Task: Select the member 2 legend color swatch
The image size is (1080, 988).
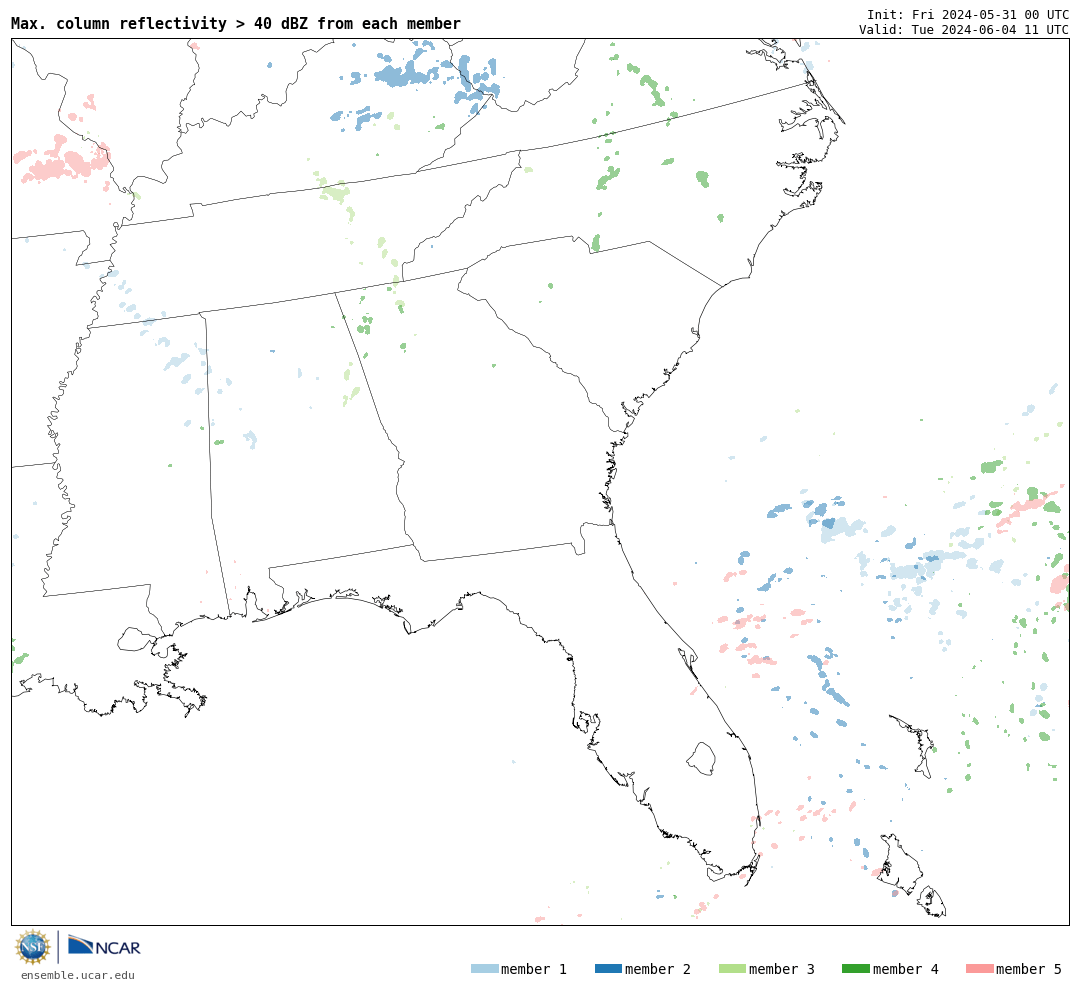Action: tap(608, 969)
